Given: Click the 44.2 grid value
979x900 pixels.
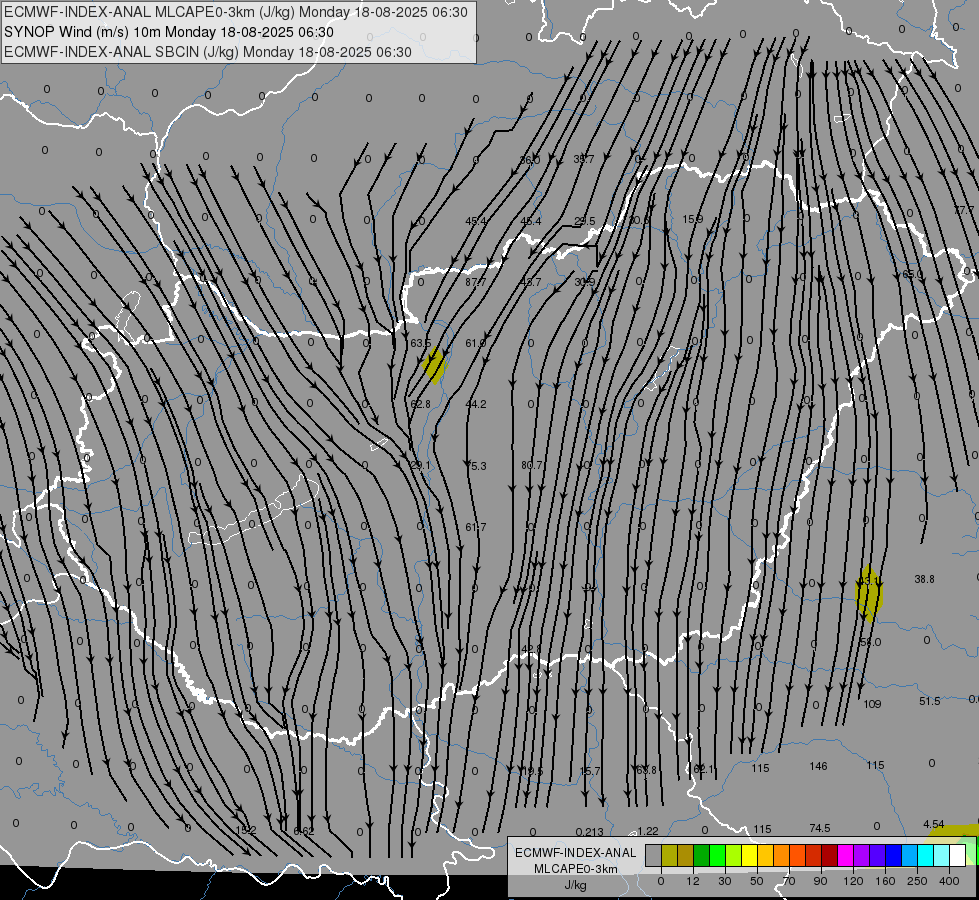Looking at the screenshot, I should [x=476, y=404].
